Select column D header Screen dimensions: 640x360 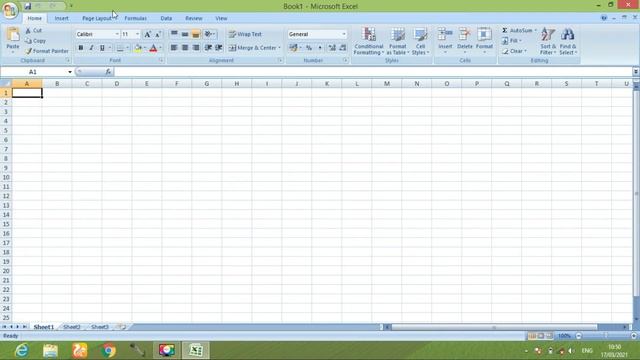tap(117, 84)
